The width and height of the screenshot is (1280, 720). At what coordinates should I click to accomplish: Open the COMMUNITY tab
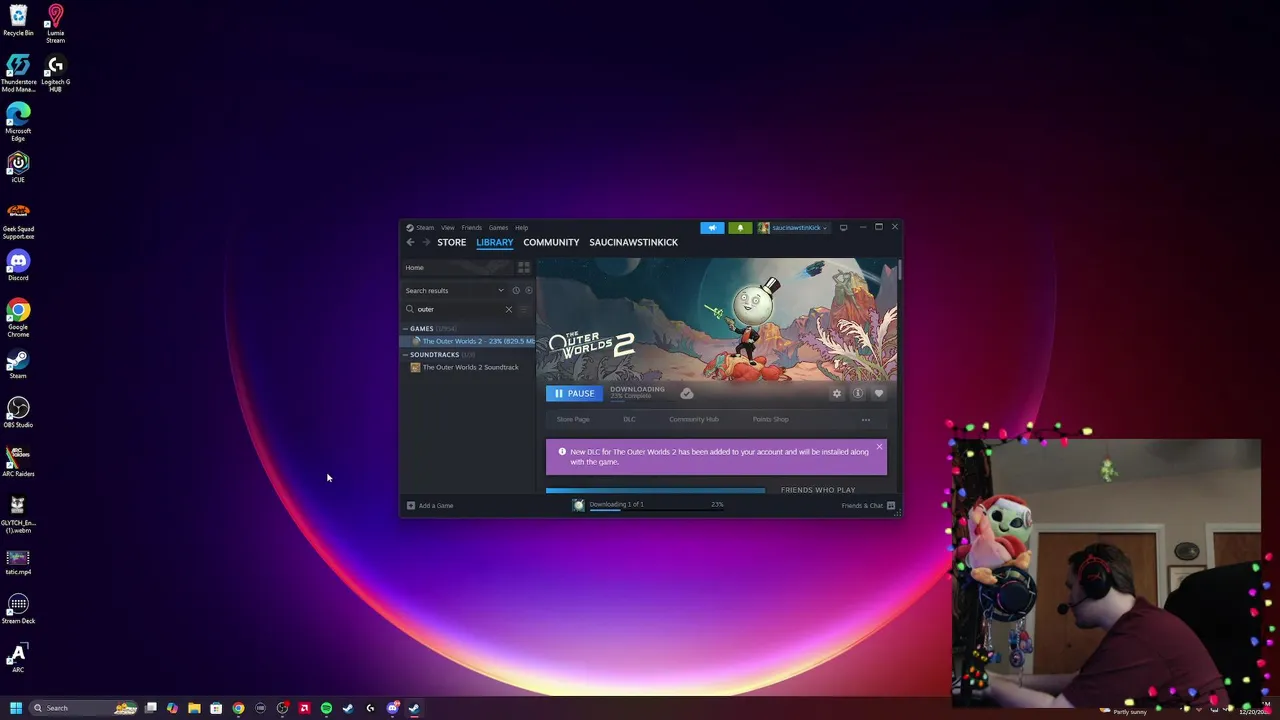point(551,242)
